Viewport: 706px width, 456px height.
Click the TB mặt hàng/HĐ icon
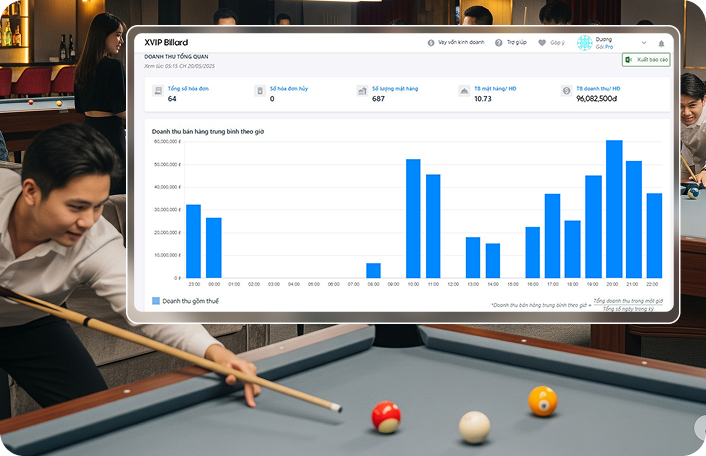pyautogui.click(x=464, y=91)
